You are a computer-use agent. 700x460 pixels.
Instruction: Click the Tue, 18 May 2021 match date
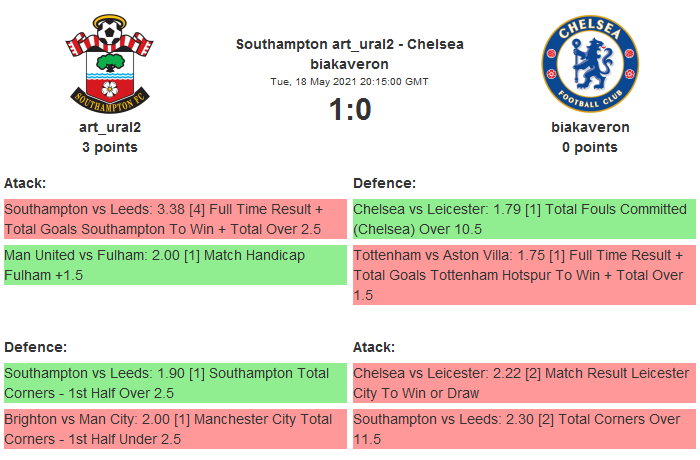coord(350,82)
